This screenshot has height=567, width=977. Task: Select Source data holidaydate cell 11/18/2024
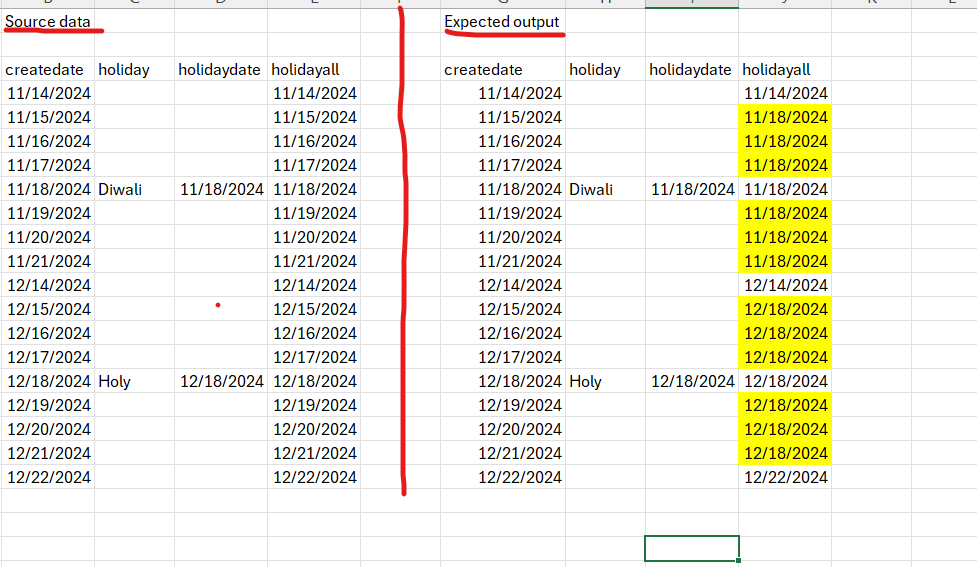click(x=221, y=189)
